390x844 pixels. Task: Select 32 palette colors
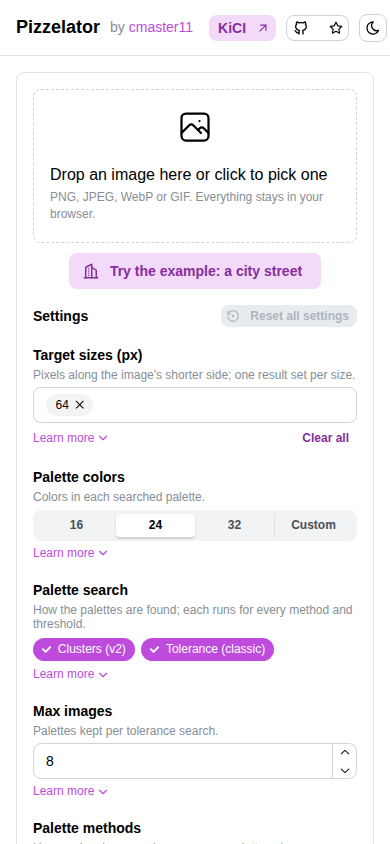tap(235, 525)
